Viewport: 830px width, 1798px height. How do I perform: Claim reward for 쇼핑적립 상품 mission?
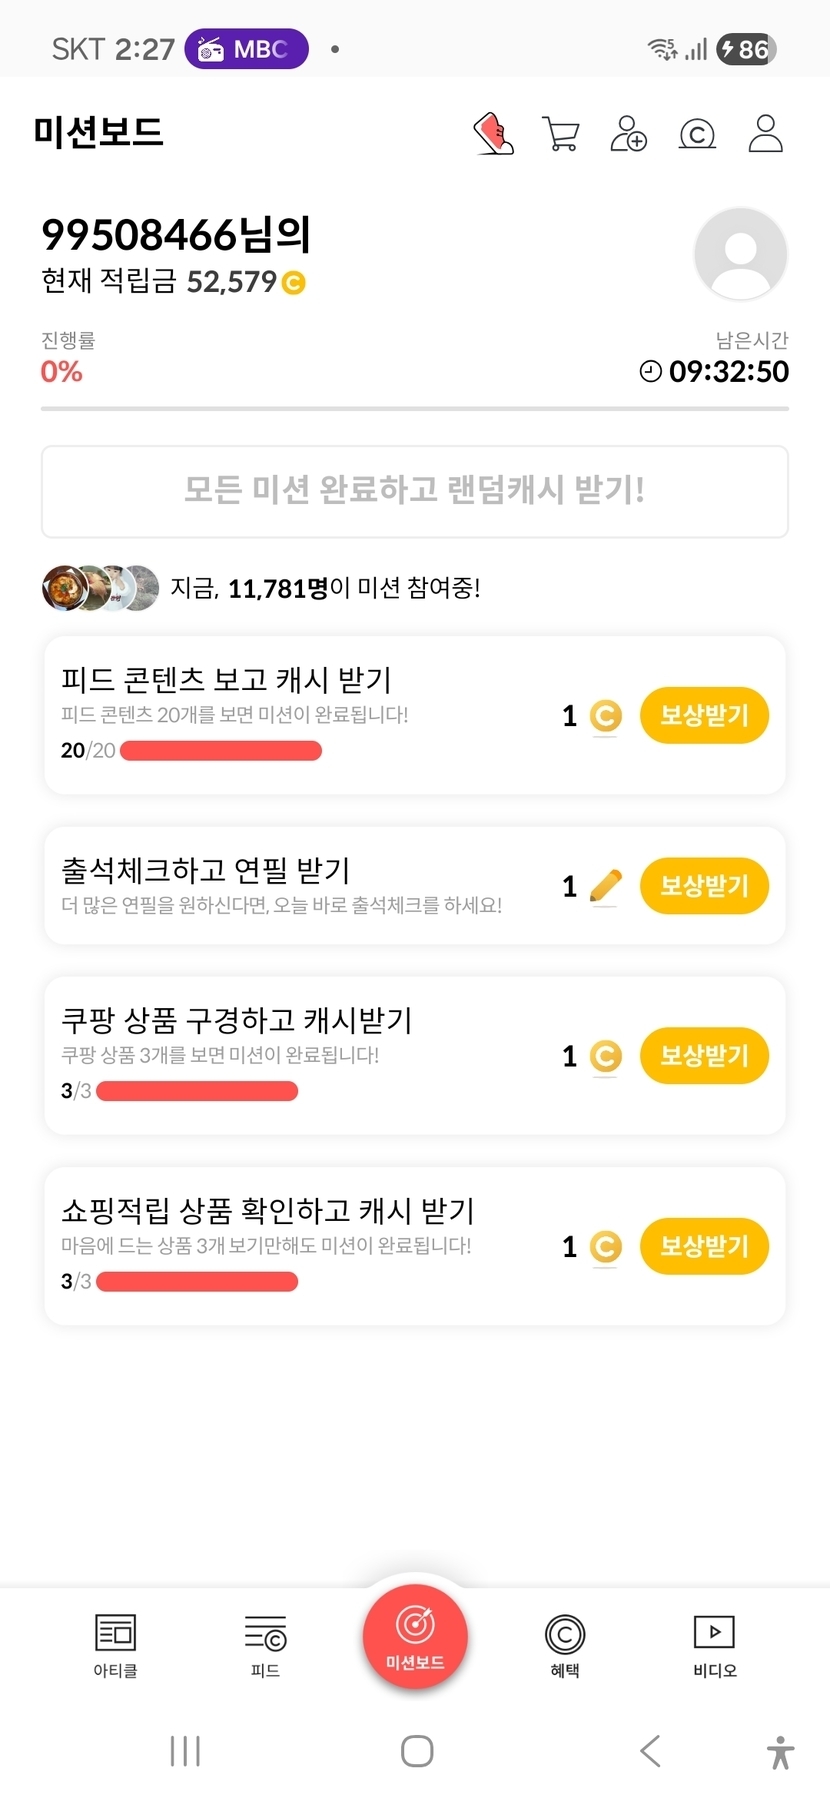(704, 1246)
